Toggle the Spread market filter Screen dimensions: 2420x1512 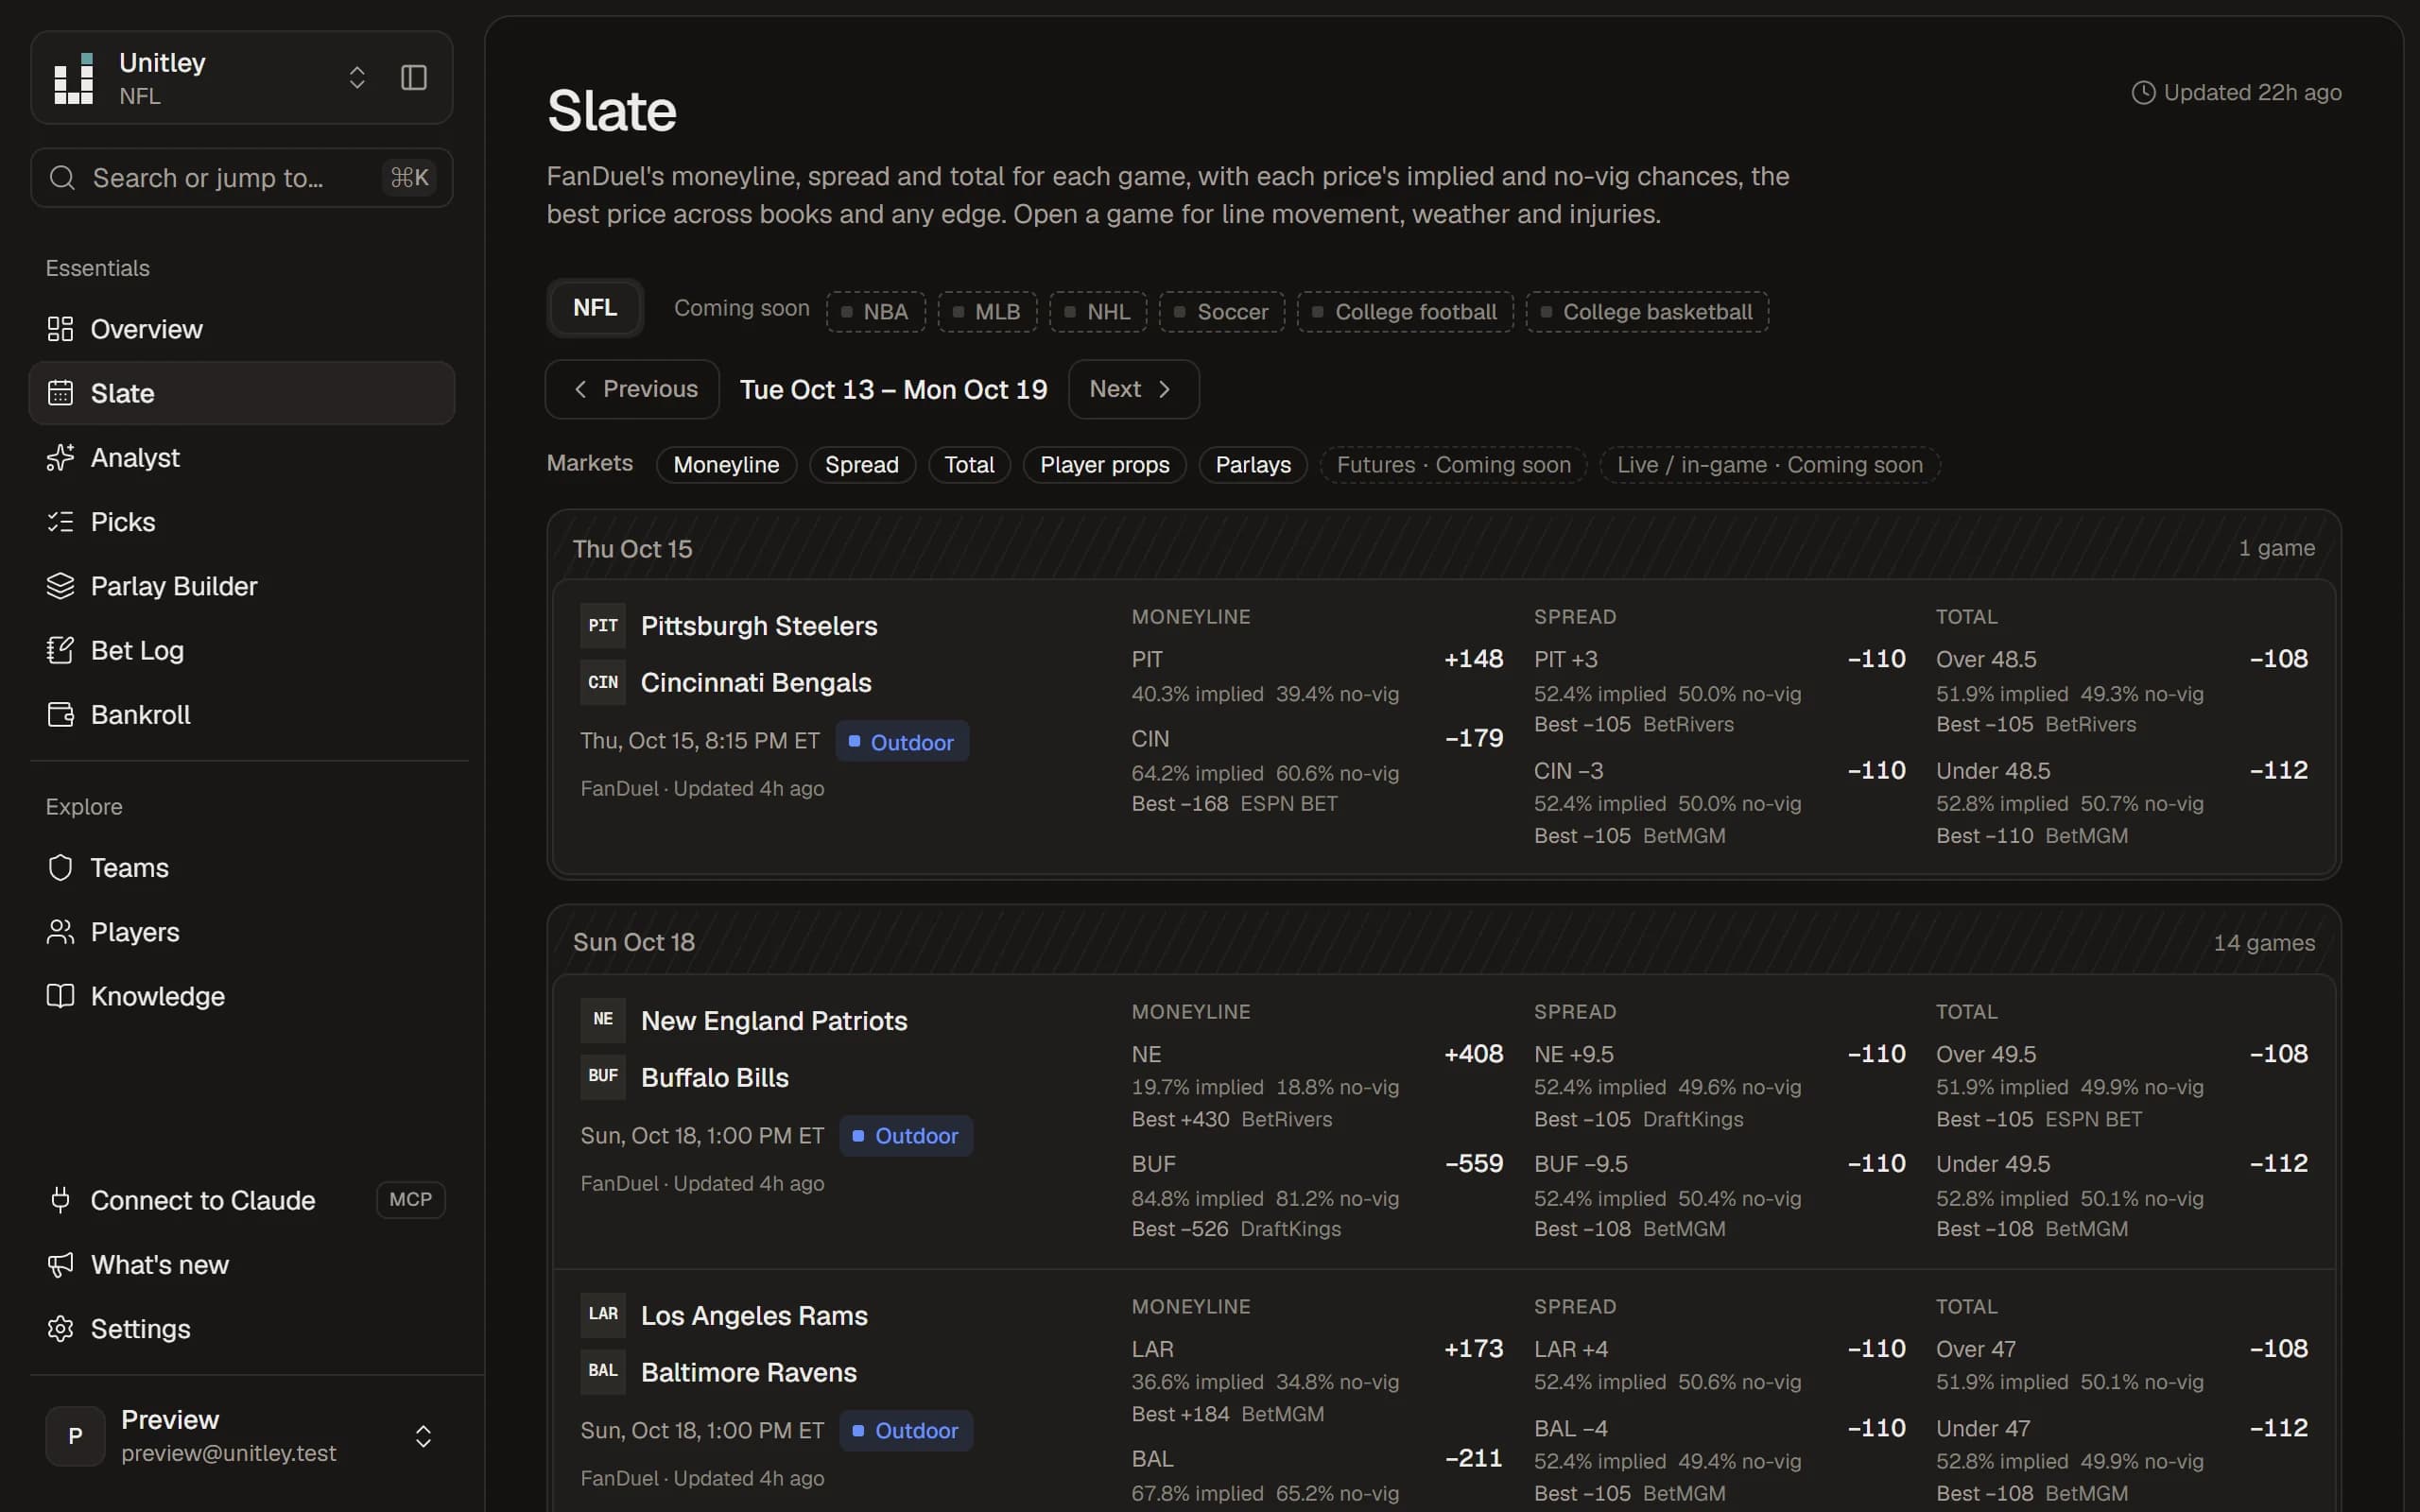click(x=862, y=465)
